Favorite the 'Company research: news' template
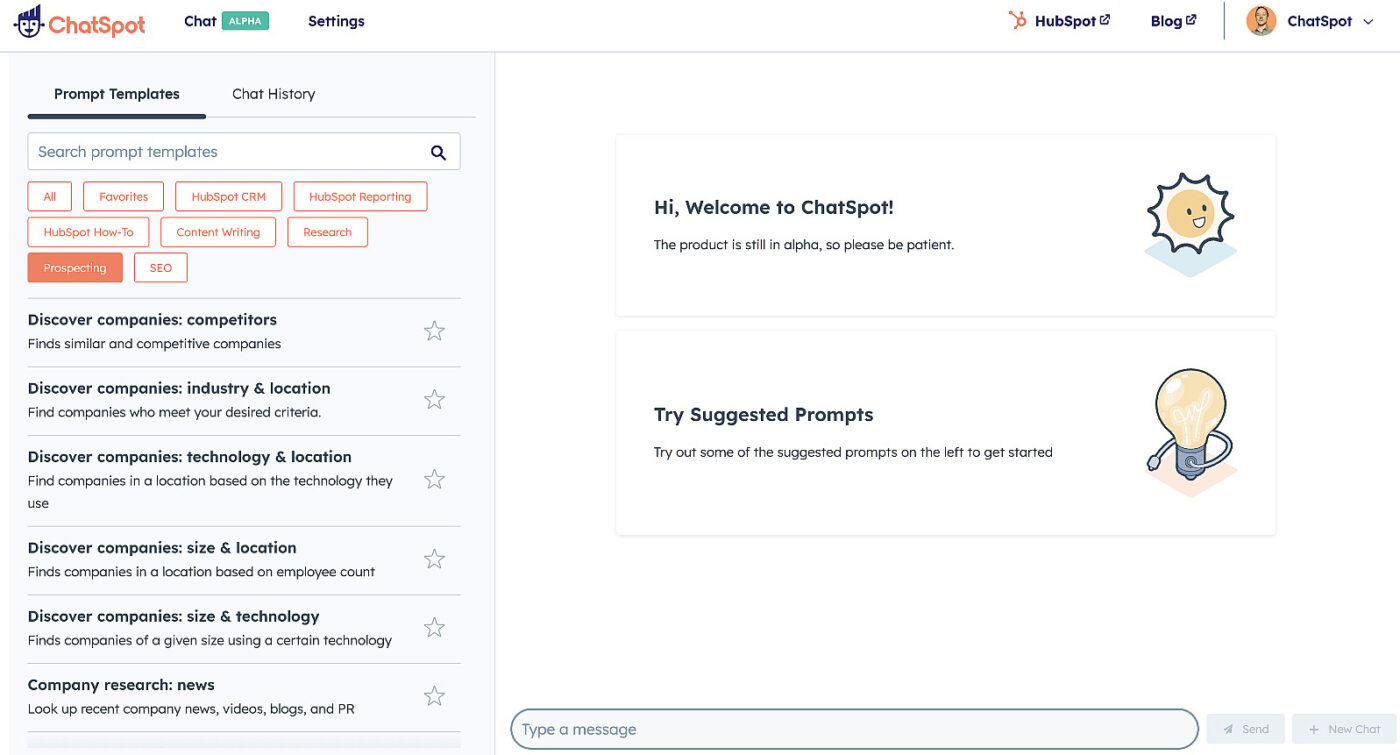1400x755 pixels. 434,696
